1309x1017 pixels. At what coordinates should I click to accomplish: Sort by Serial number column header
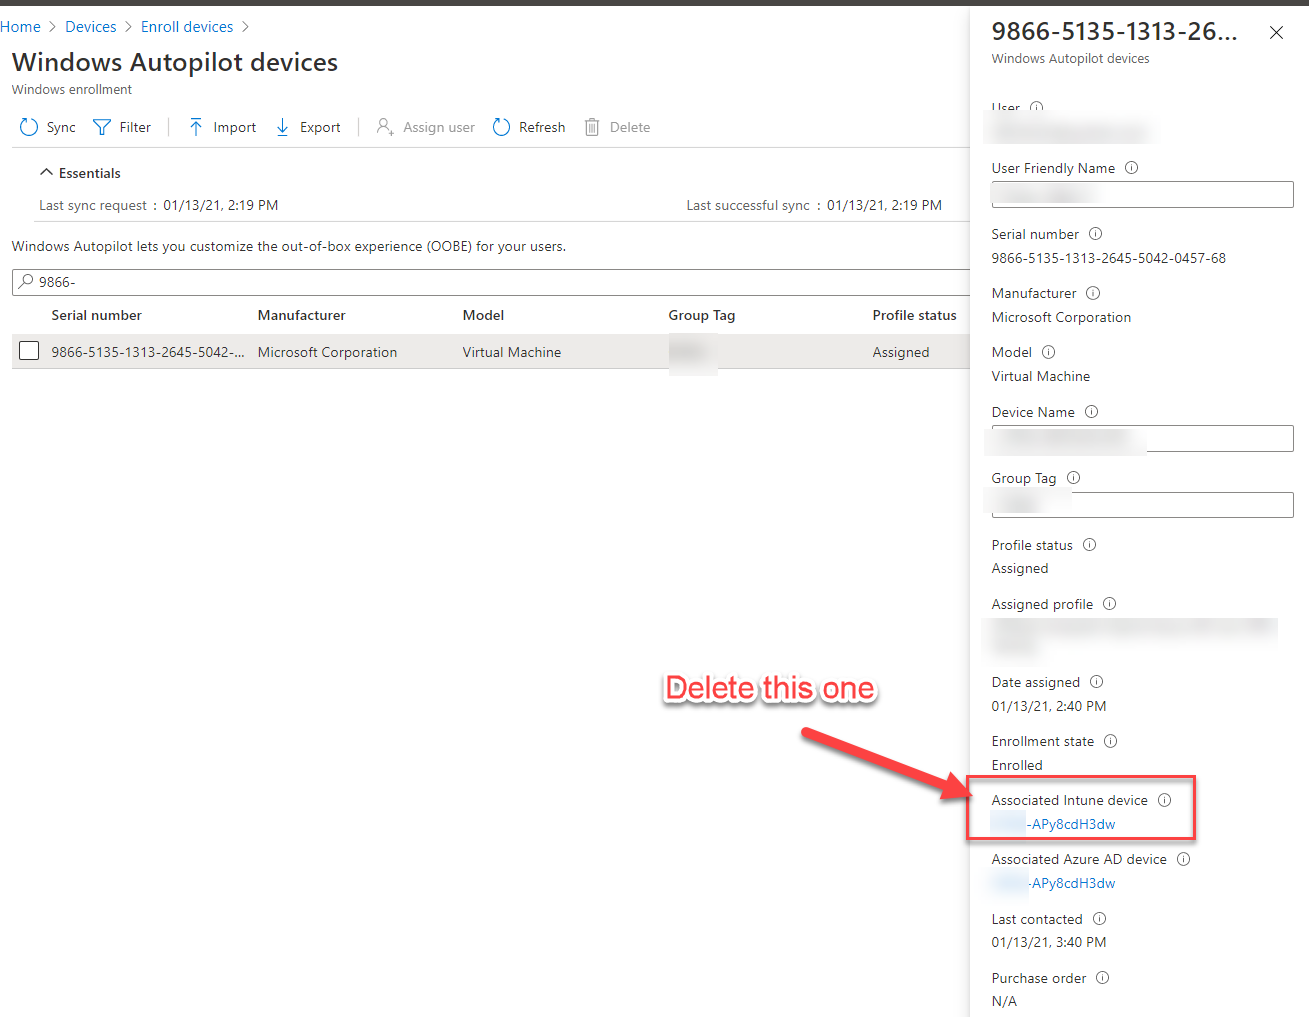pyautogui.click(x=97, y=315)
